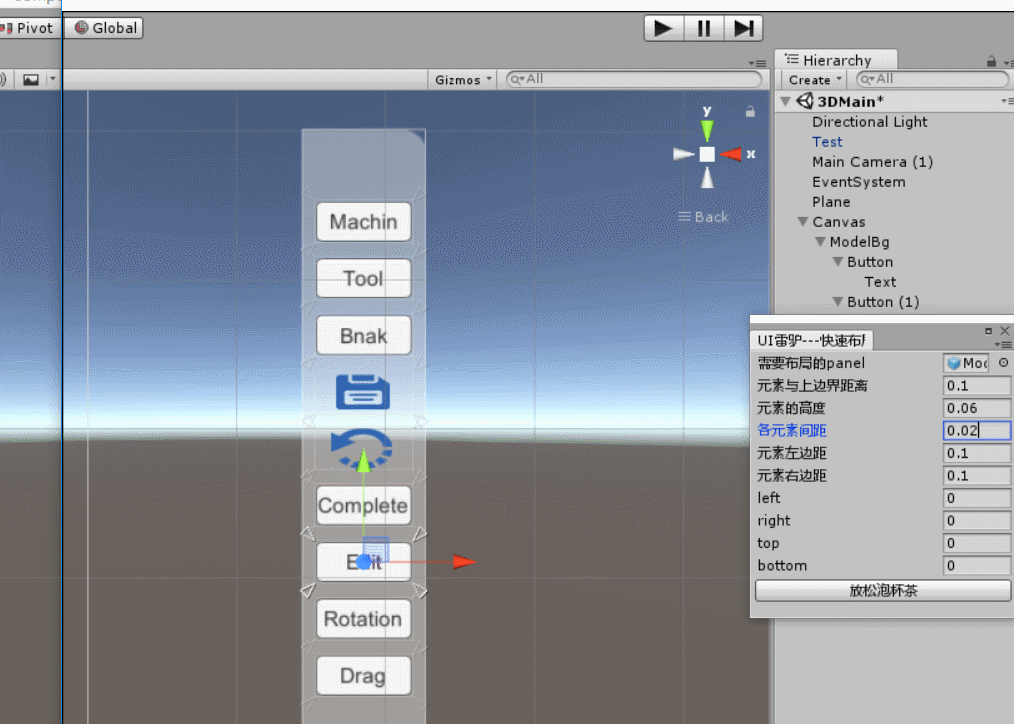Click the white left cone on the scene gizmo
This screenshot has width=1014, height=724.
683,154
